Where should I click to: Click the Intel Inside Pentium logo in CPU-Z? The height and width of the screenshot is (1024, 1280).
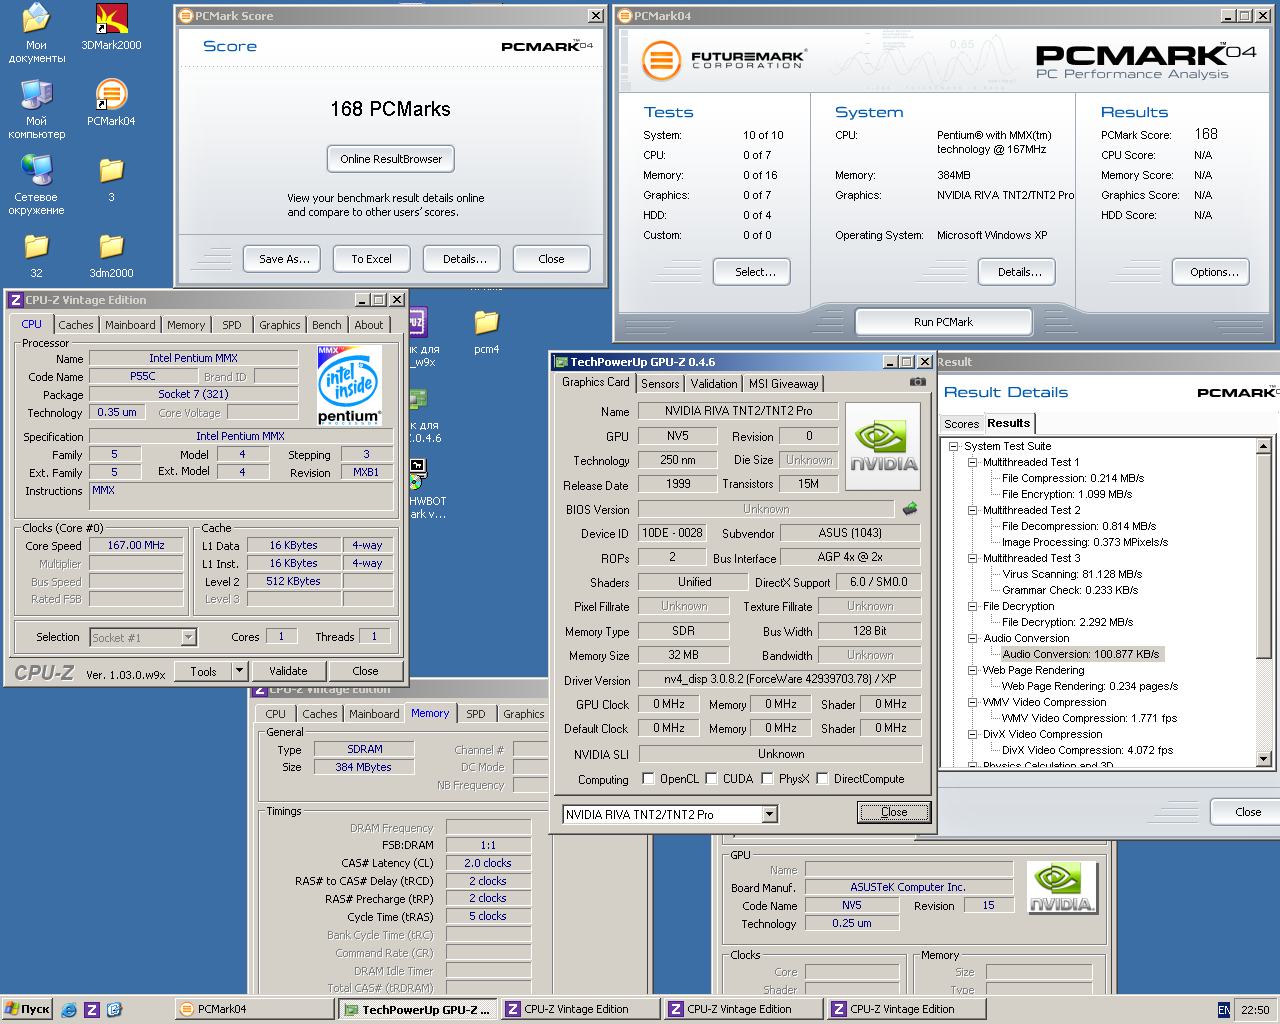tap(349, 386)
